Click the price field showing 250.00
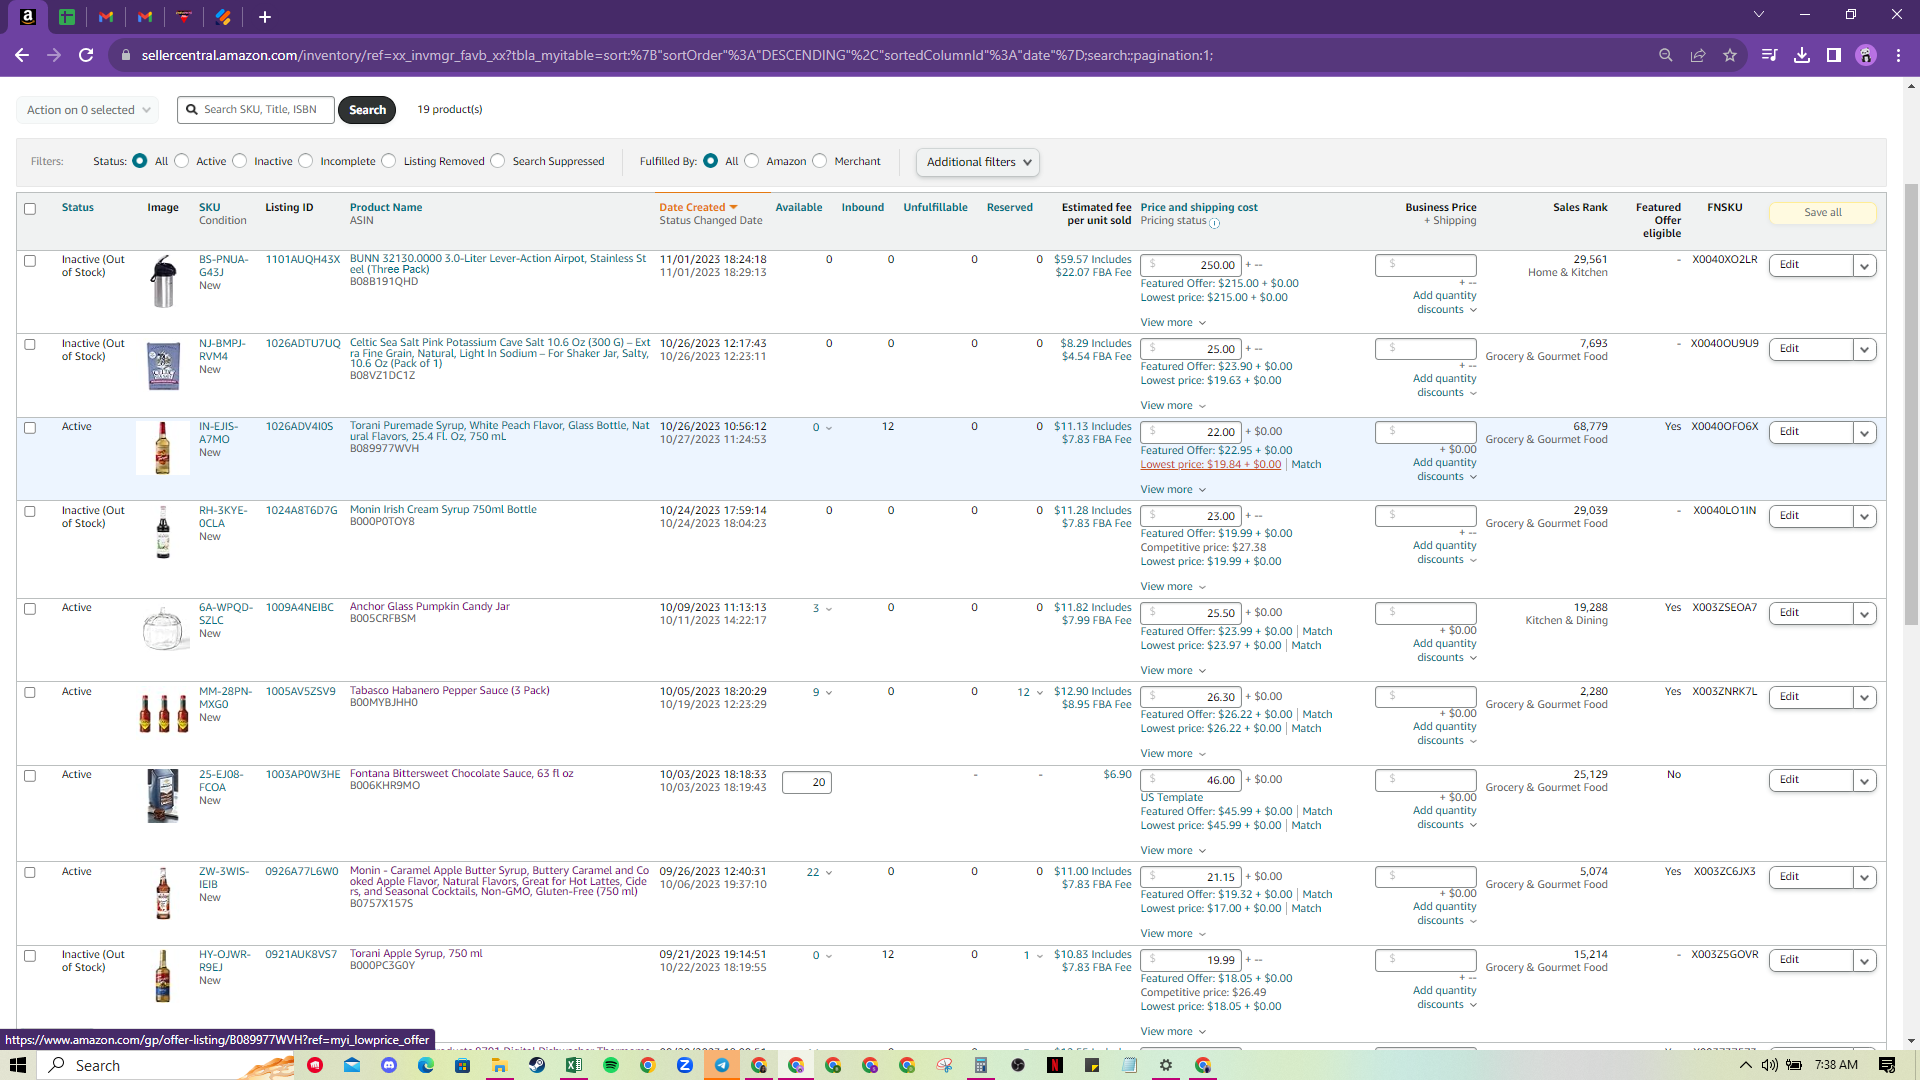 (x=1191, y=265)
